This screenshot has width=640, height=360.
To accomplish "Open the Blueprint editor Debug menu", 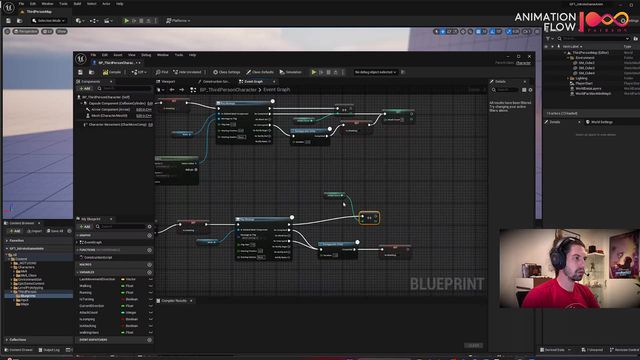I will (146, 55).
